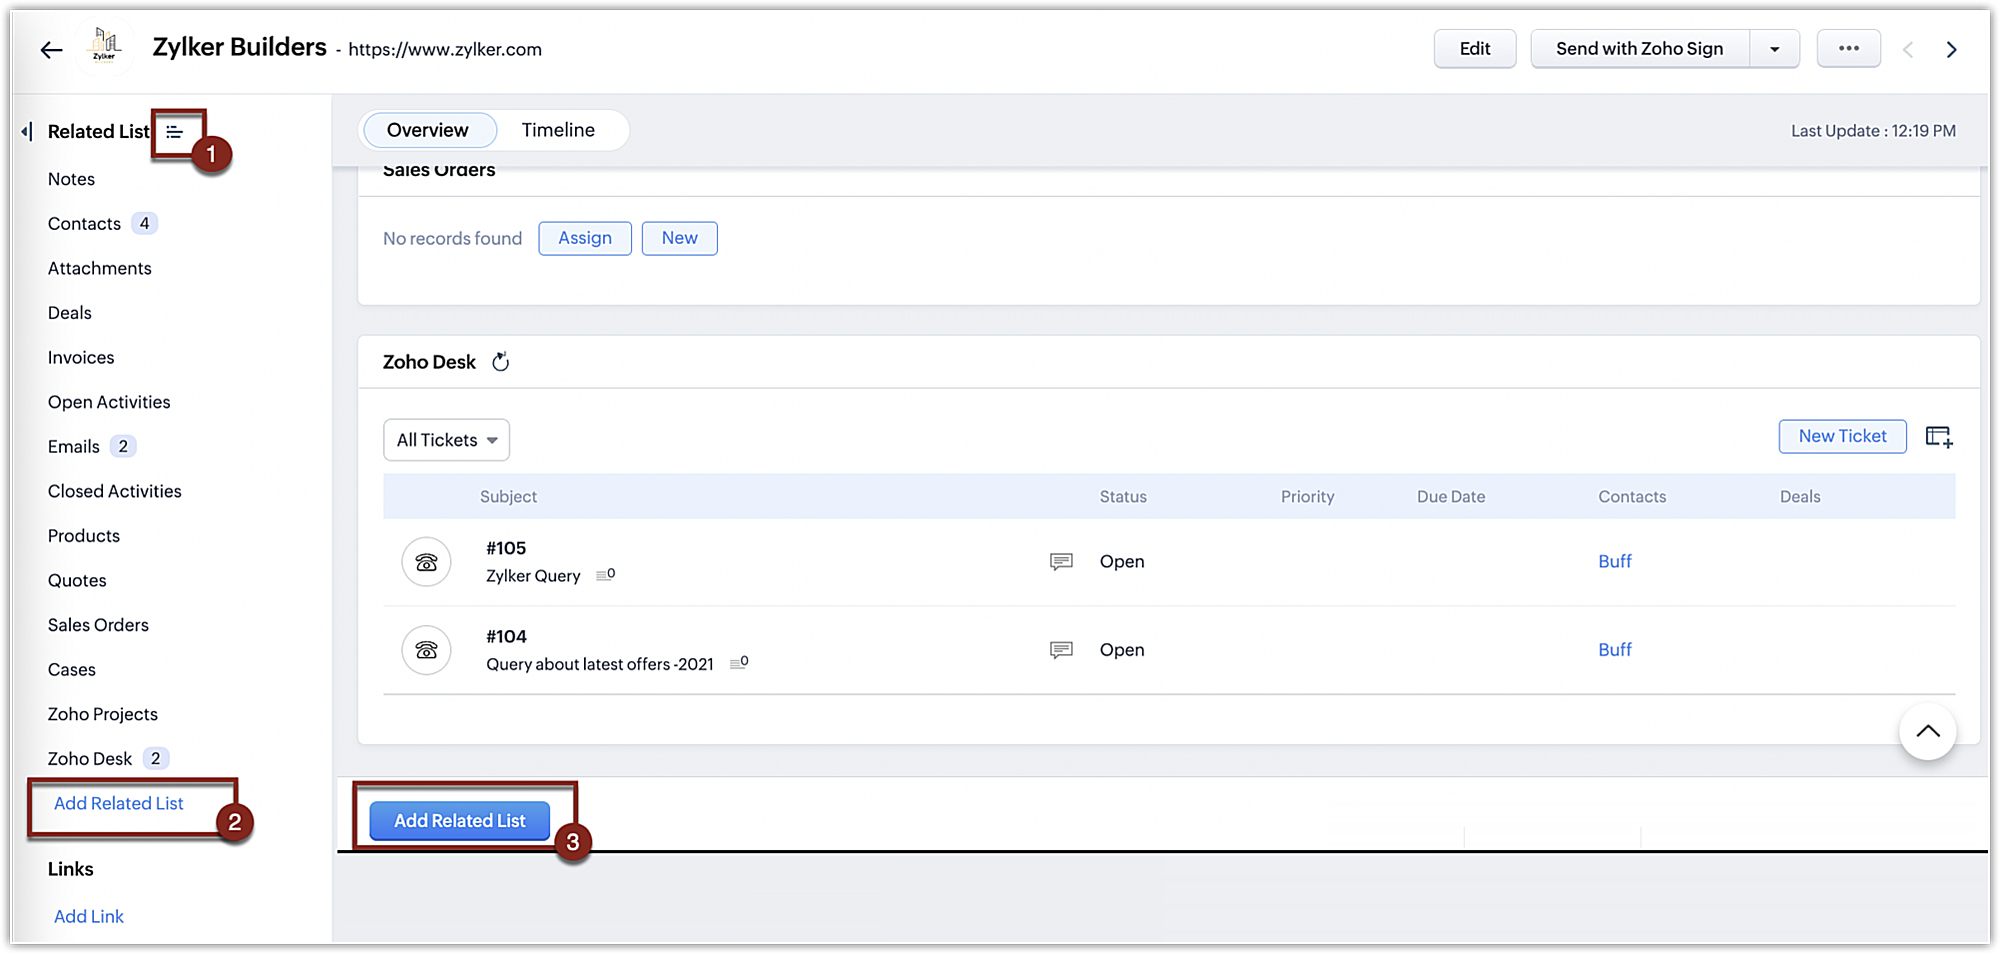This screenshot has width=2000, height=954.
Task: Click the Subject column header
Action: pyautogui.click(x=508, y=497)
